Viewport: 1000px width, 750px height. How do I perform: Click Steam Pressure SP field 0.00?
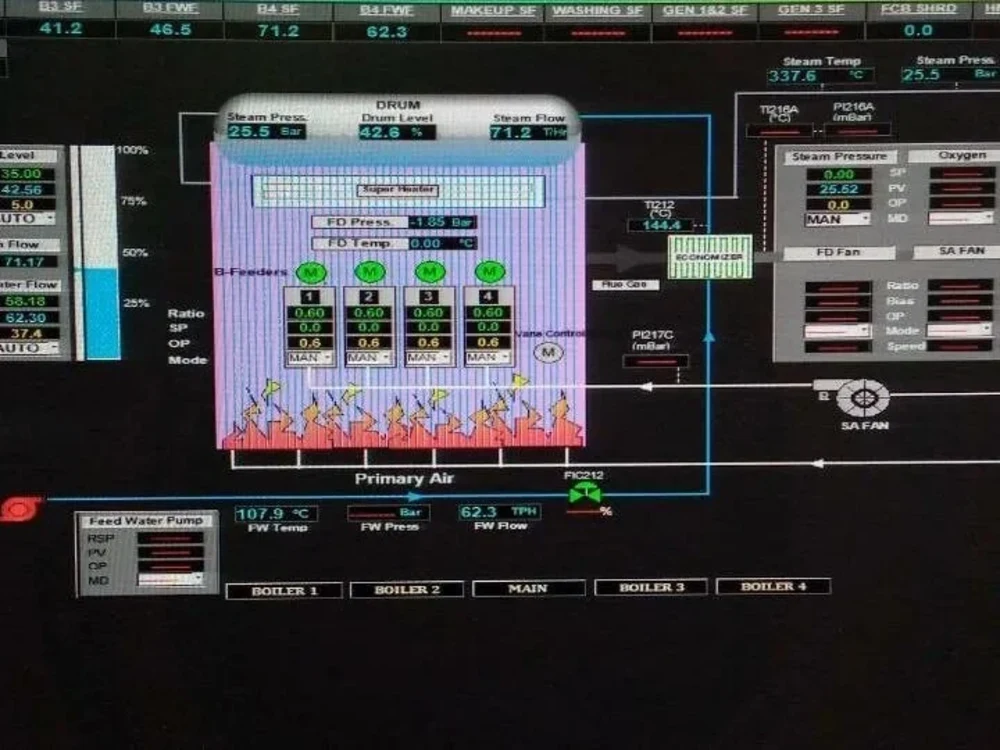(x=839, y=174)
